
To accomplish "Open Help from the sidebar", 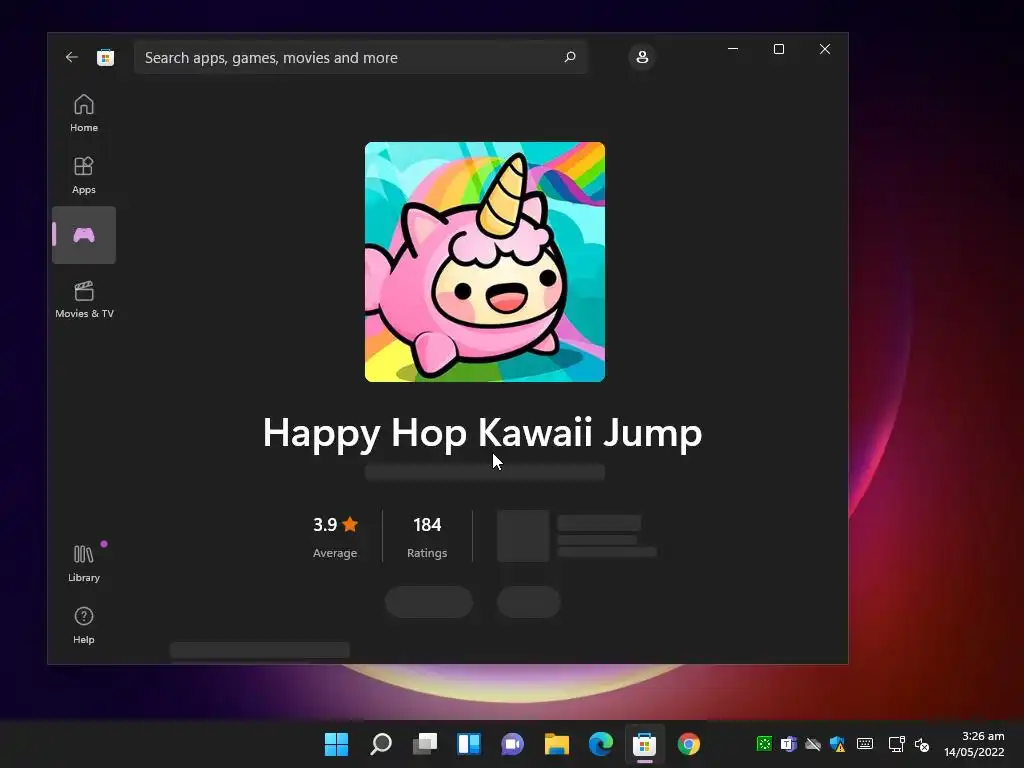I will tap(84, 625).
